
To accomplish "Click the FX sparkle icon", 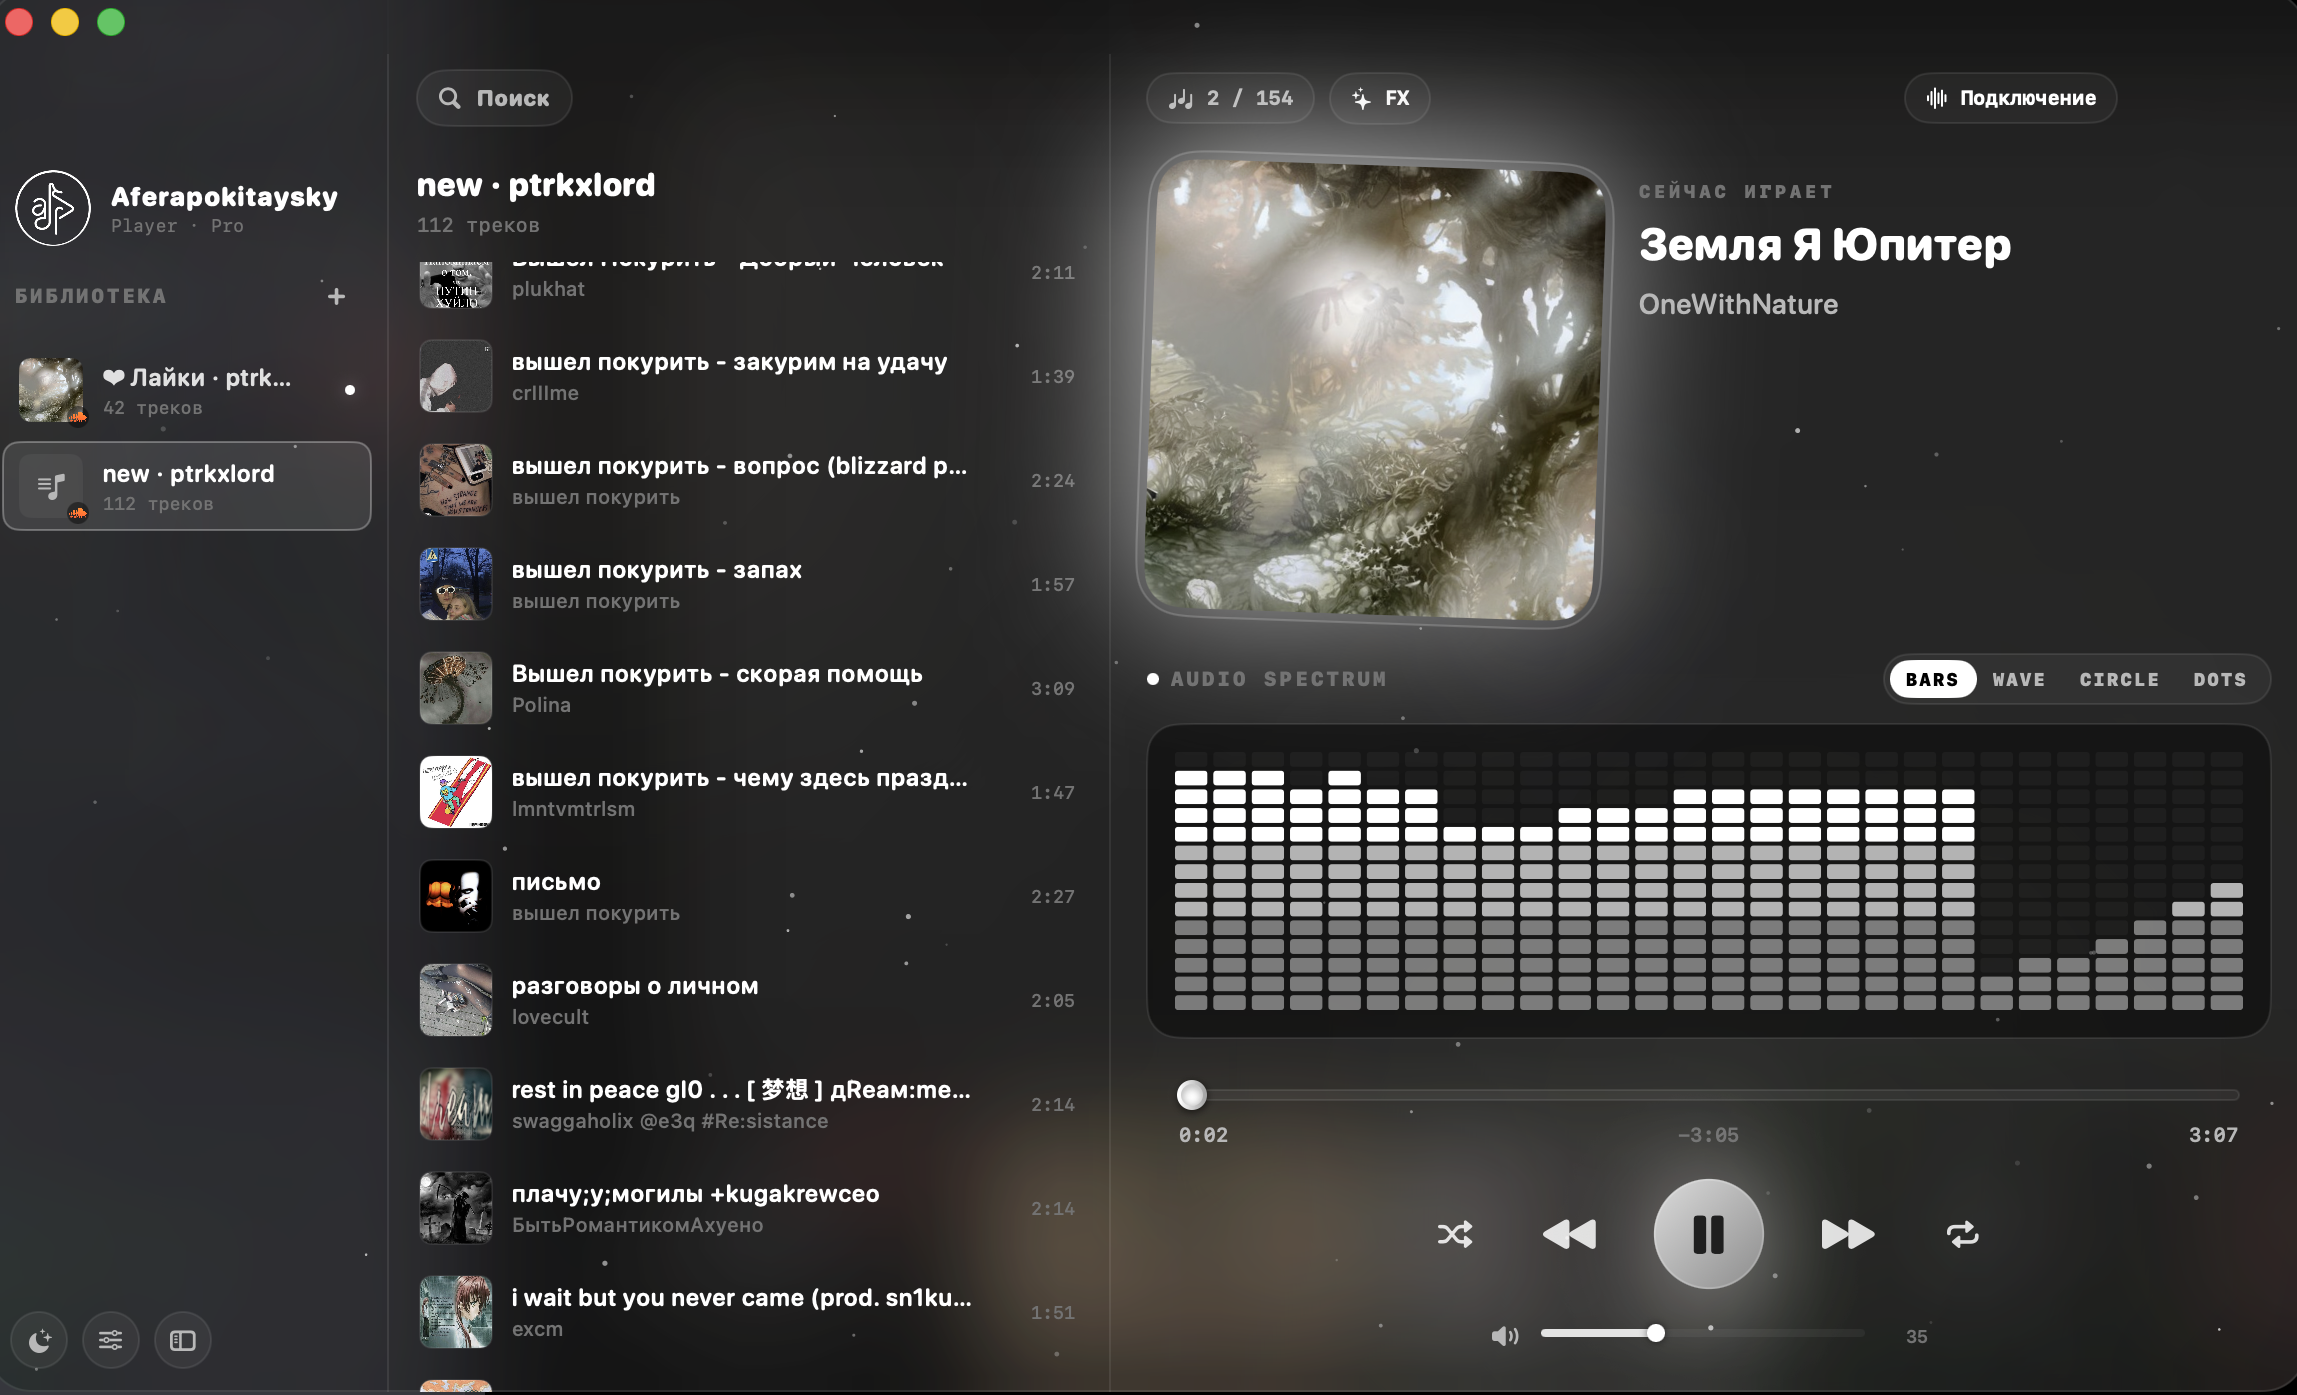I will tap(1361, 98).
